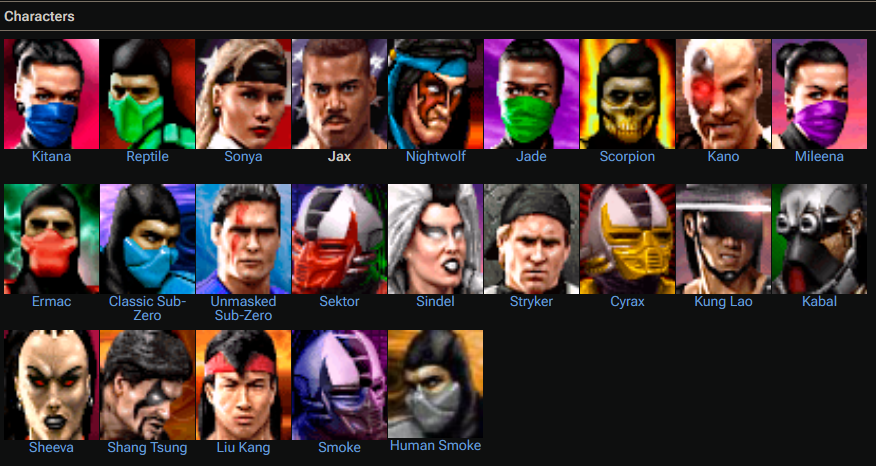The width and height of the screenshot is (876, 466).
Task: Open the Ermac text link
Action: tap(51, 302)
